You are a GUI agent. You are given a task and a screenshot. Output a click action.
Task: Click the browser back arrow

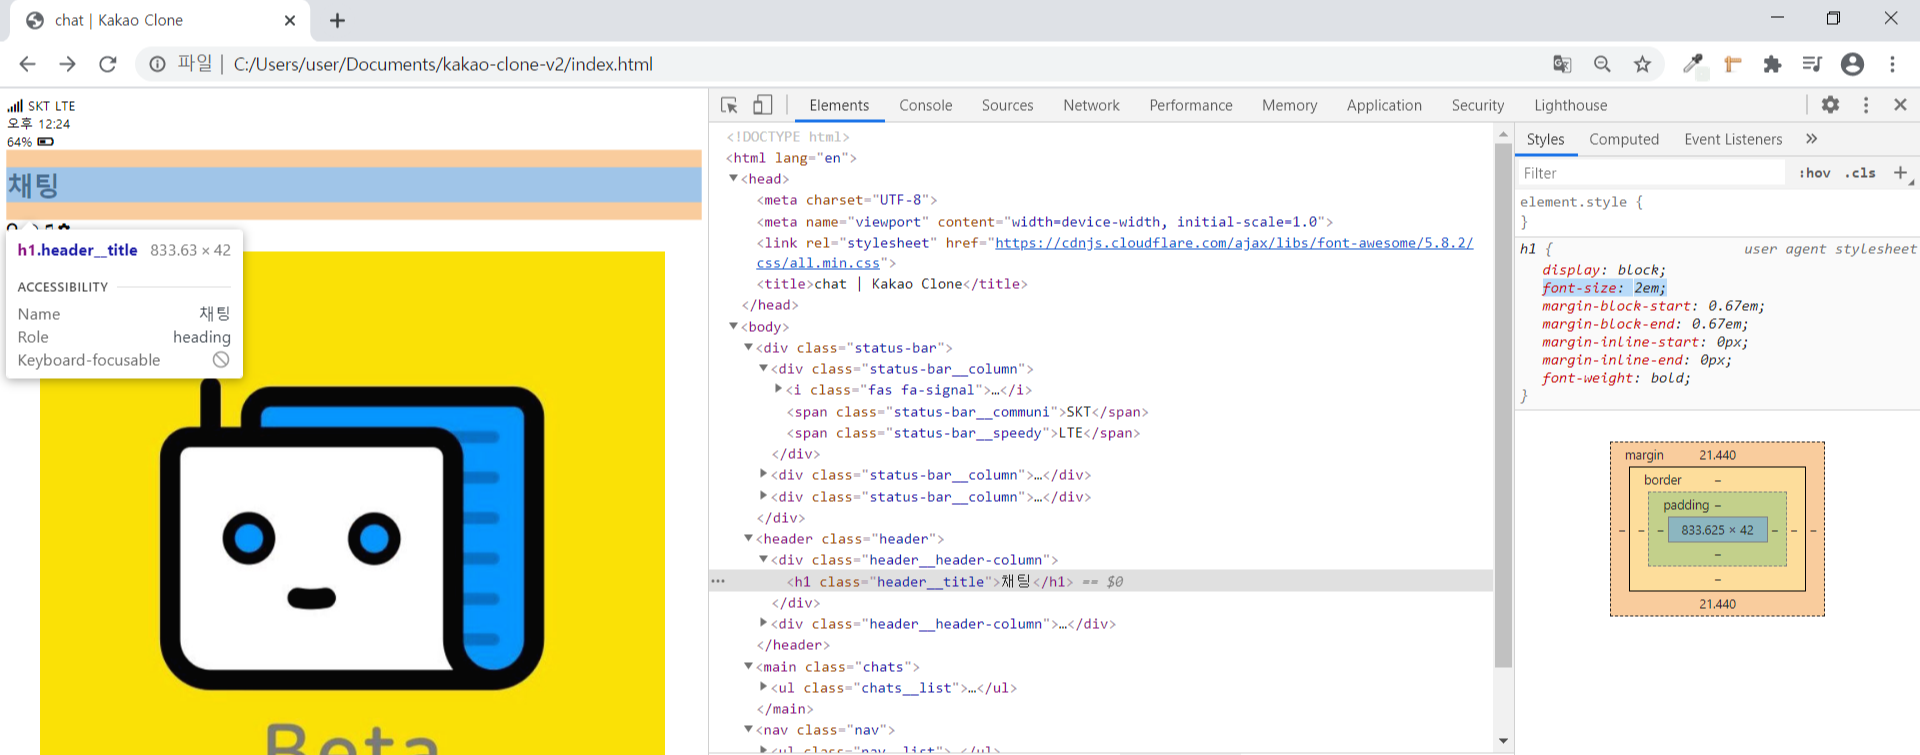(x=27, y=64)
